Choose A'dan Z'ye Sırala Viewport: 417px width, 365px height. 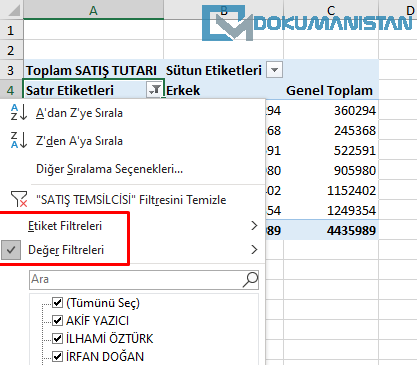point(79,113)
